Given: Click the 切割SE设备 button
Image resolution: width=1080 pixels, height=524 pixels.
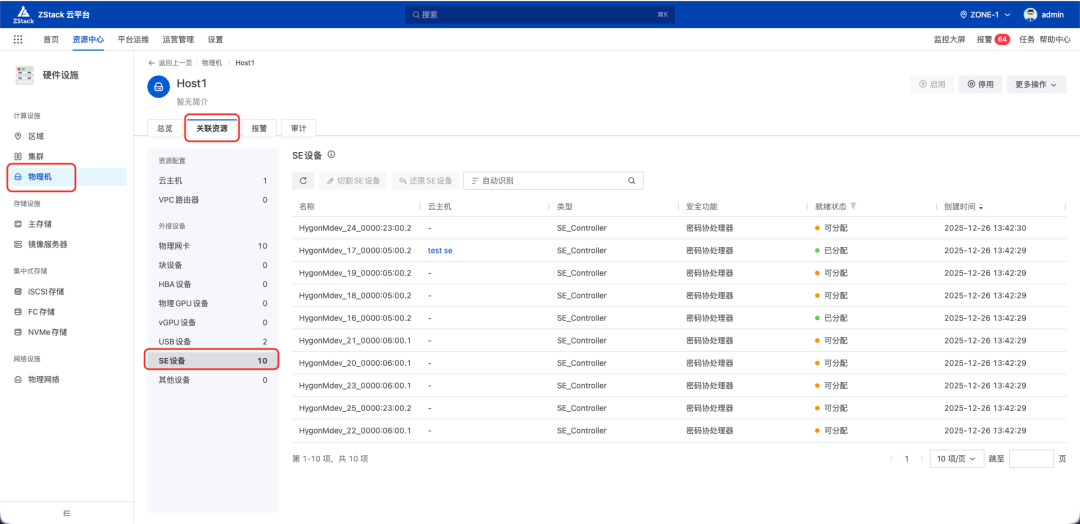Looking at the screenshot, I should coord(353,181).
